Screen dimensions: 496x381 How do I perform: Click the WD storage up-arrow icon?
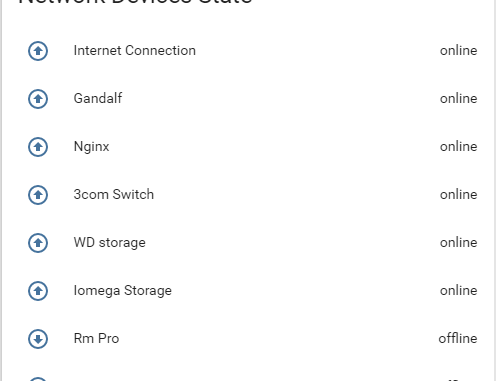tap(38, 243)
